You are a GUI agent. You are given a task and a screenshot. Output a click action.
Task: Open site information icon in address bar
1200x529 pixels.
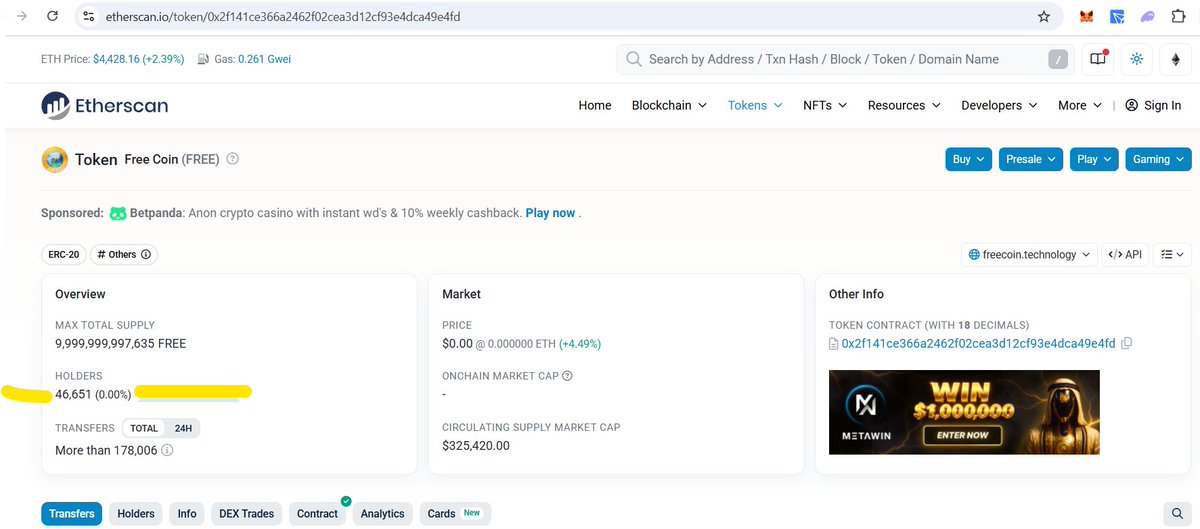(88, 17)
